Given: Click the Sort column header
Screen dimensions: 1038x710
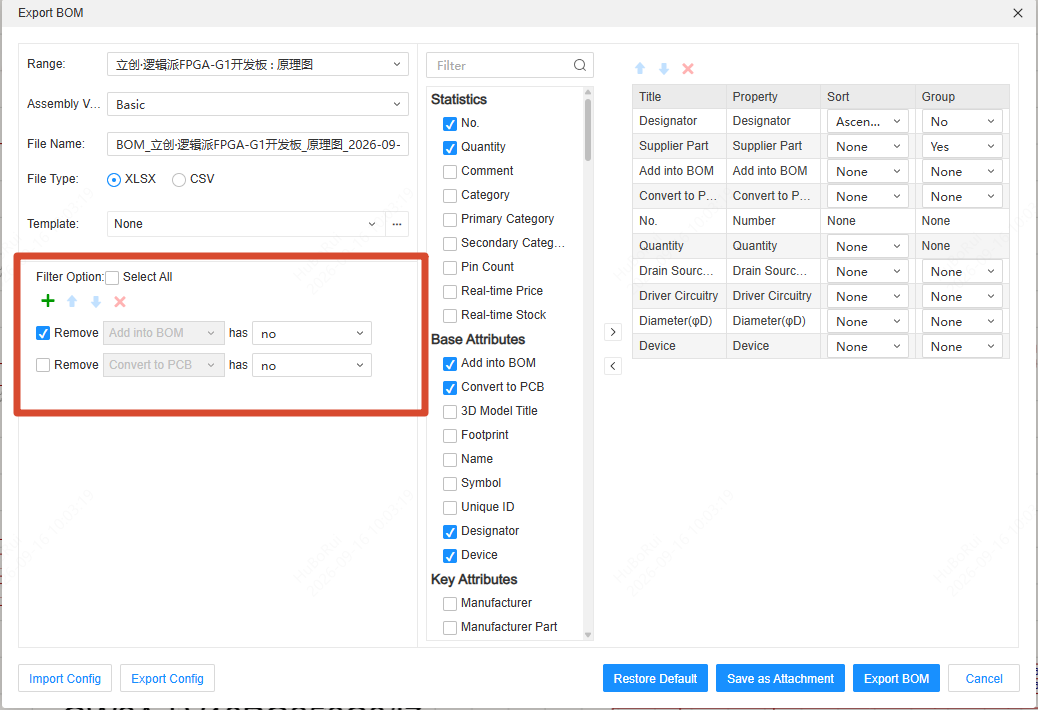Looking at the screenshot, I should [x=868, y=97].
